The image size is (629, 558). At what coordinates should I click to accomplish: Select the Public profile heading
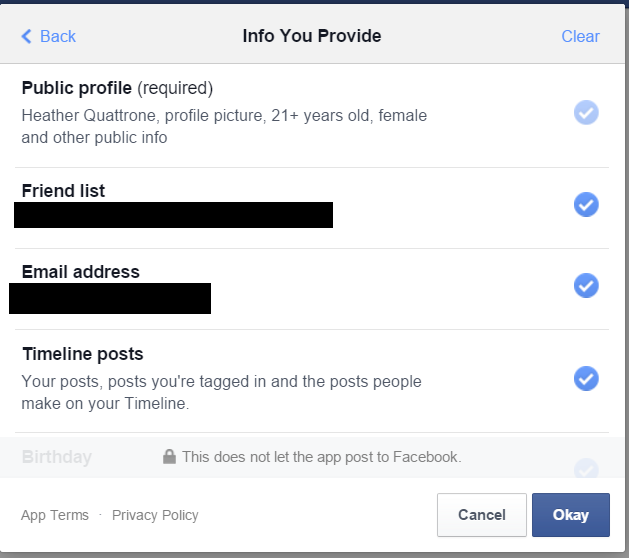[x=77, y=88]
